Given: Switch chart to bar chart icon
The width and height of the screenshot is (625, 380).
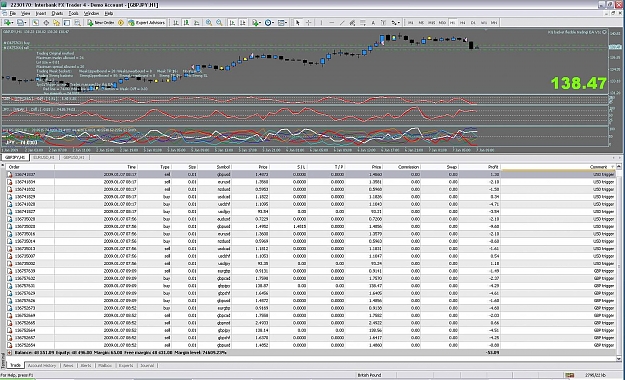Looking at the screenshot, I should [x=176, y=23].
